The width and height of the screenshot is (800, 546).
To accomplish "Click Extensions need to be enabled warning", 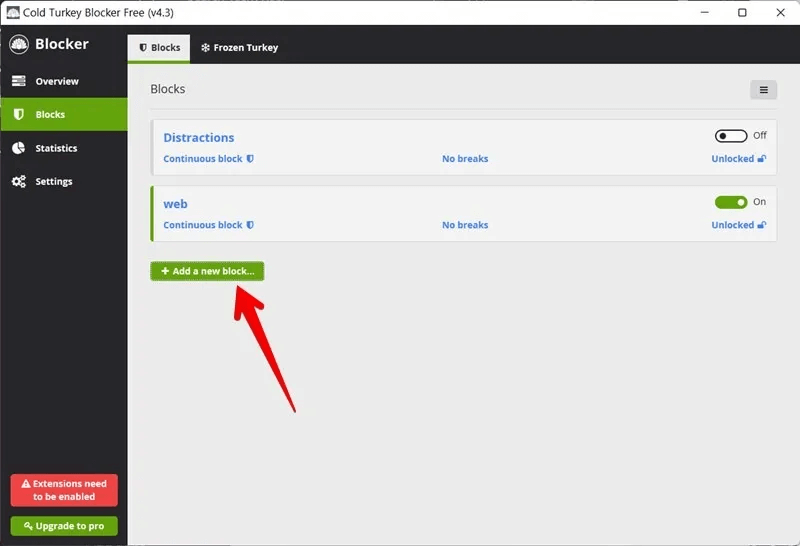I will (64, 490).
